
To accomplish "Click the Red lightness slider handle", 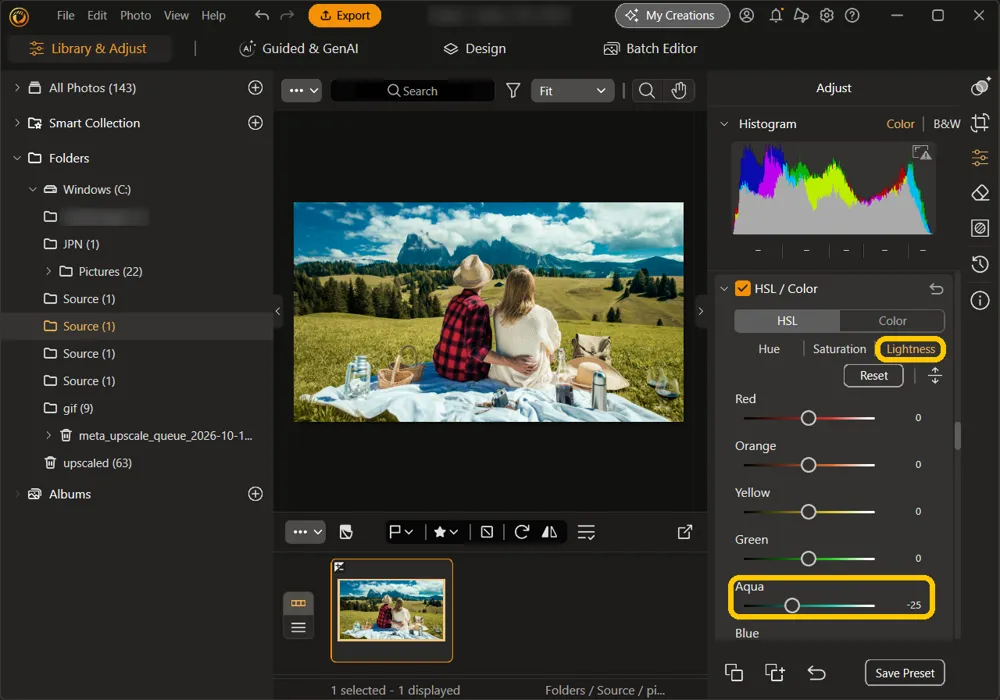I will 808,418.
